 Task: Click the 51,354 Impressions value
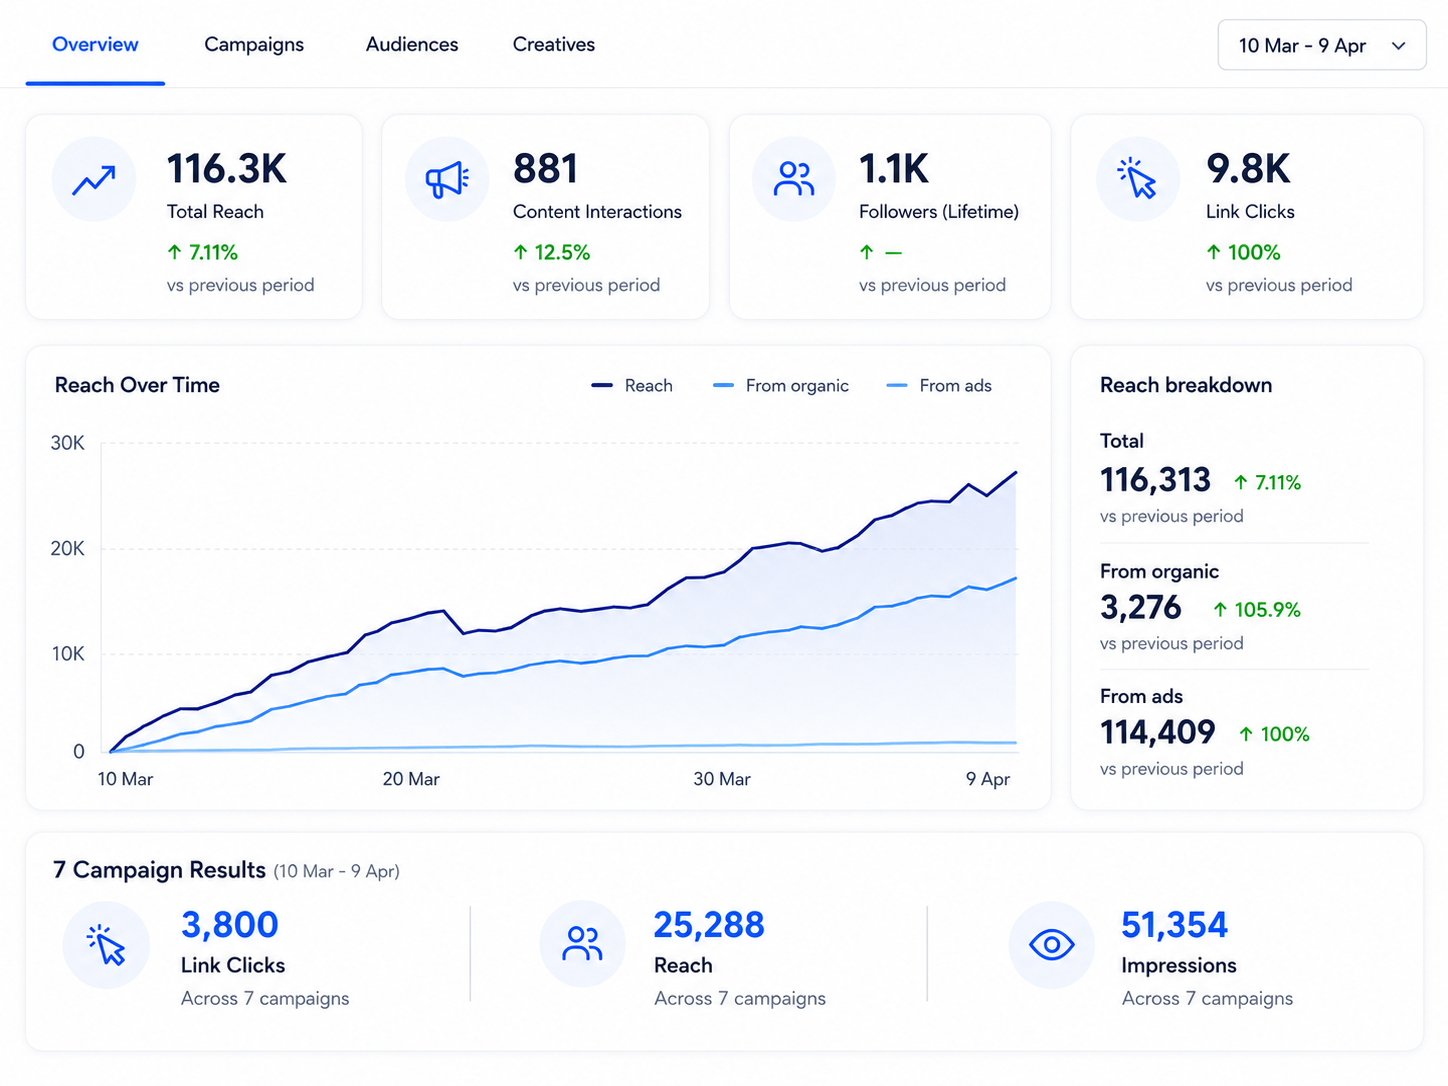point(1174,925)
